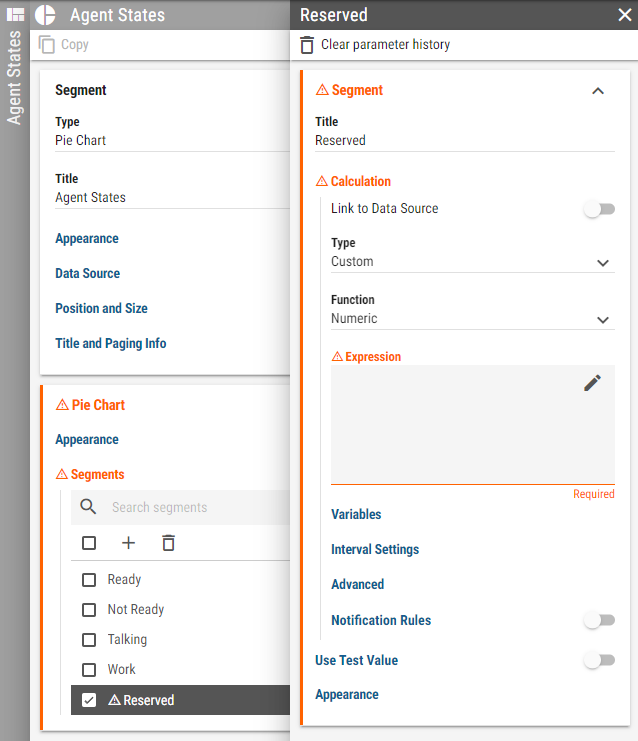Open the Function dropdown showing Numeric
The image size is (638, 741).
(x=472, y=319)
